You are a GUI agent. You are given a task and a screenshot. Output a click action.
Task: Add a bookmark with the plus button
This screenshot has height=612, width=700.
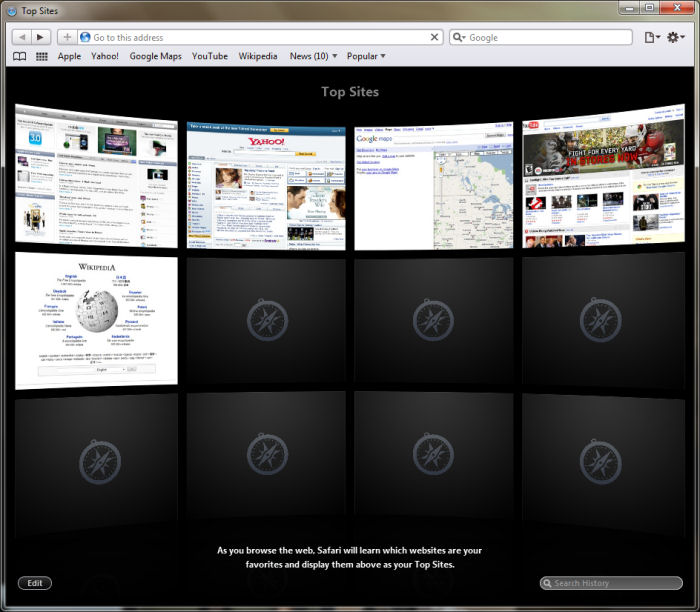[67, 37]
